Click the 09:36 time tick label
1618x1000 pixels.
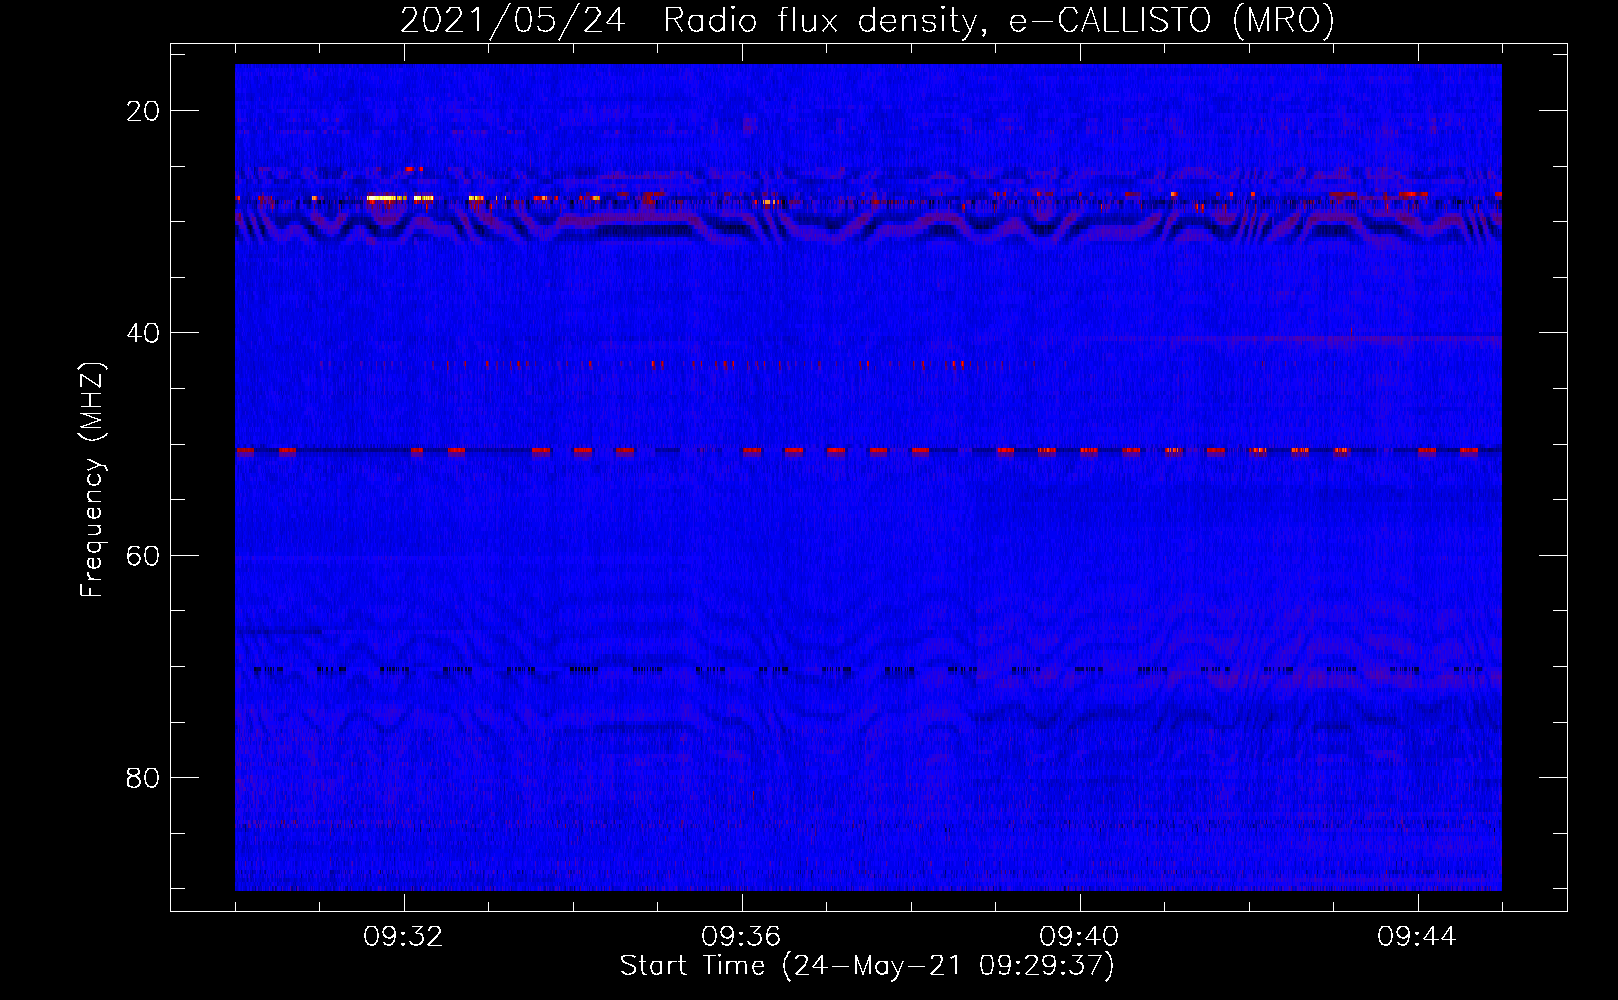(x=742, y=937)
